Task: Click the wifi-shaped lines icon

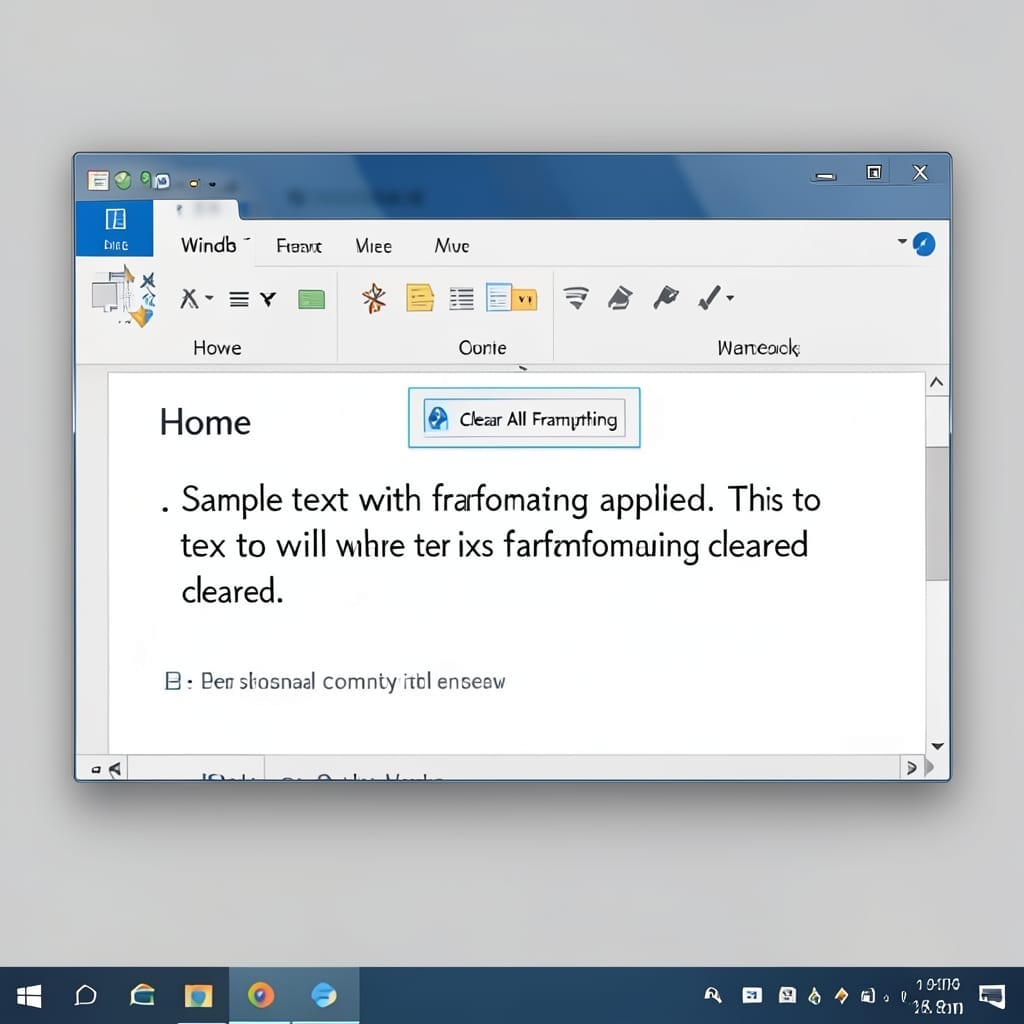Action: click(576, 297)
